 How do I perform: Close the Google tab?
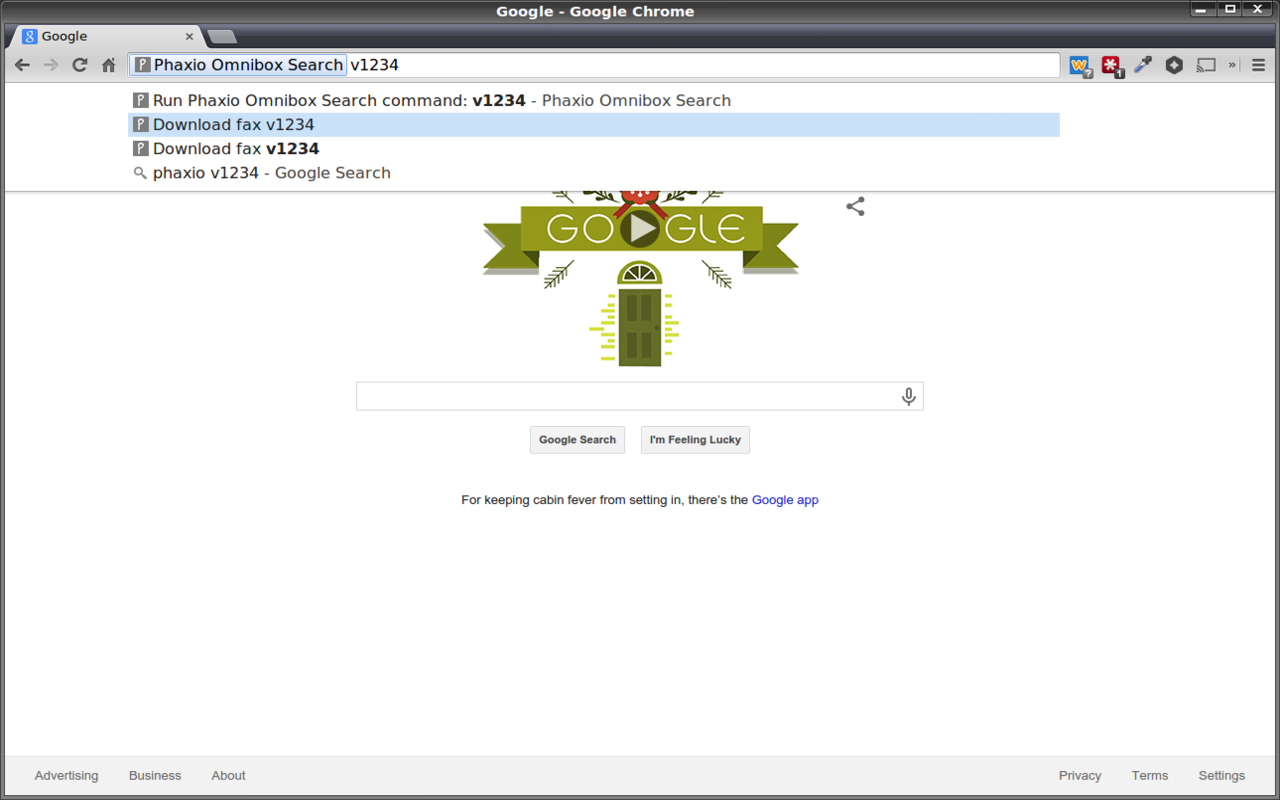[189, 36]
